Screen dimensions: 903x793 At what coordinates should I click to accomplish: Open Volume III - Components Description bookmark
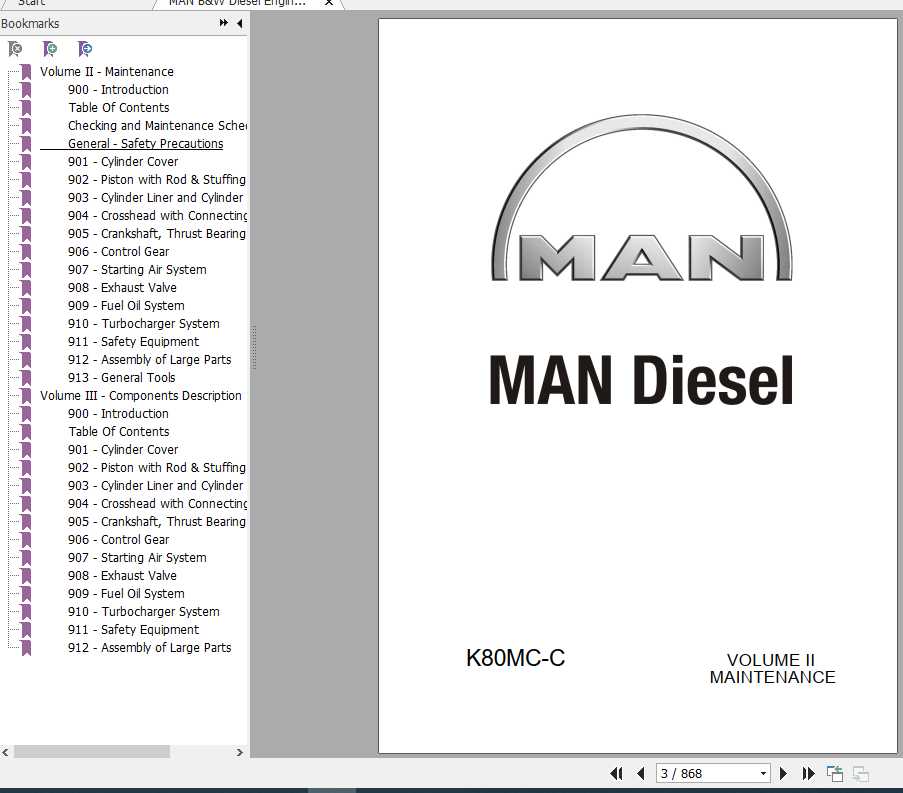tap(141, 396)
